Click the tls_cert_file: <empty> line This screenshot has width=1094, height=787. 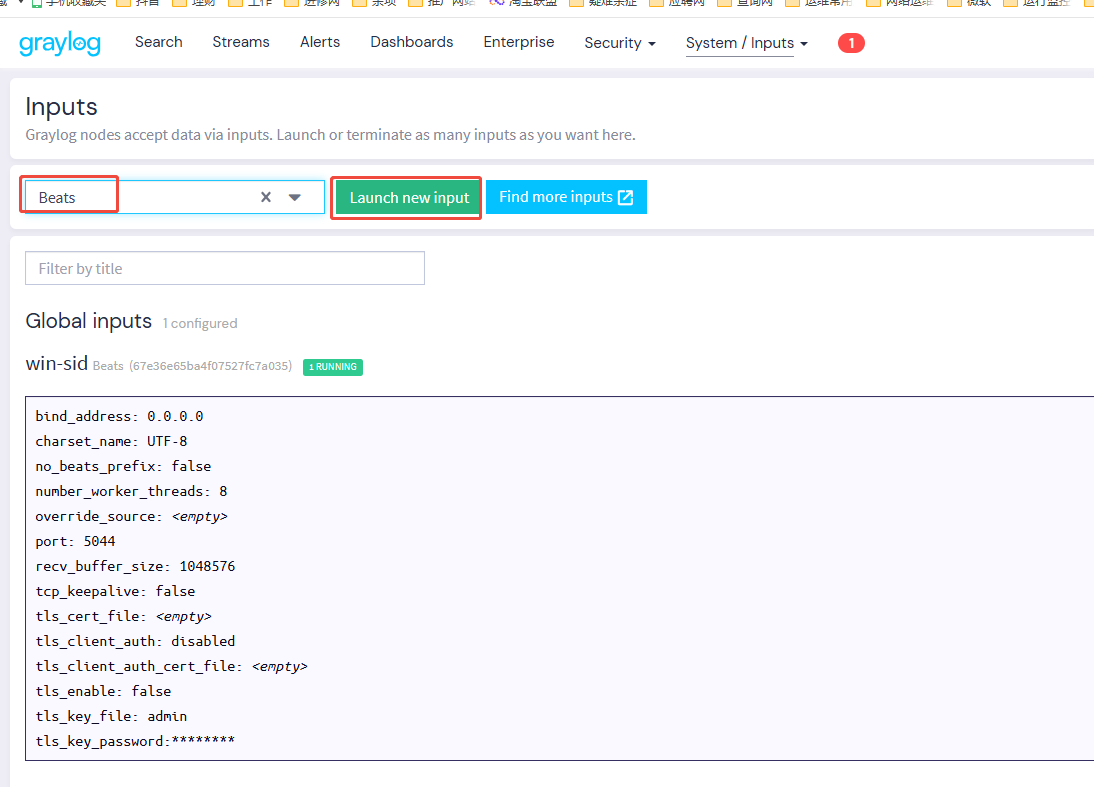(x=123, y=617)
